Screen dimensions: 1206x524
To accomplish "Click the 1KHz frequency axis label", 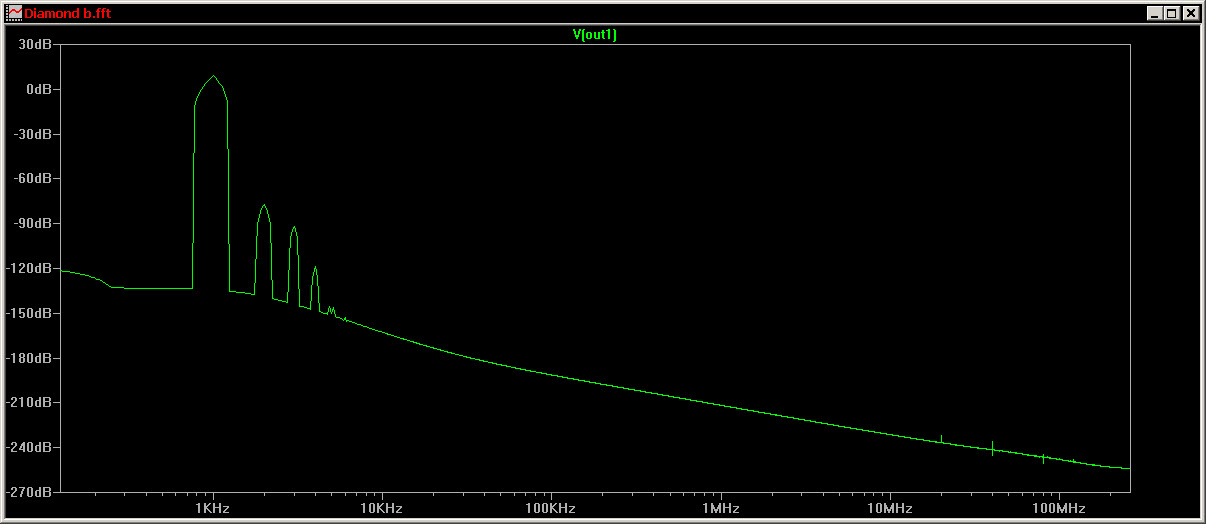I will (213, 509).
